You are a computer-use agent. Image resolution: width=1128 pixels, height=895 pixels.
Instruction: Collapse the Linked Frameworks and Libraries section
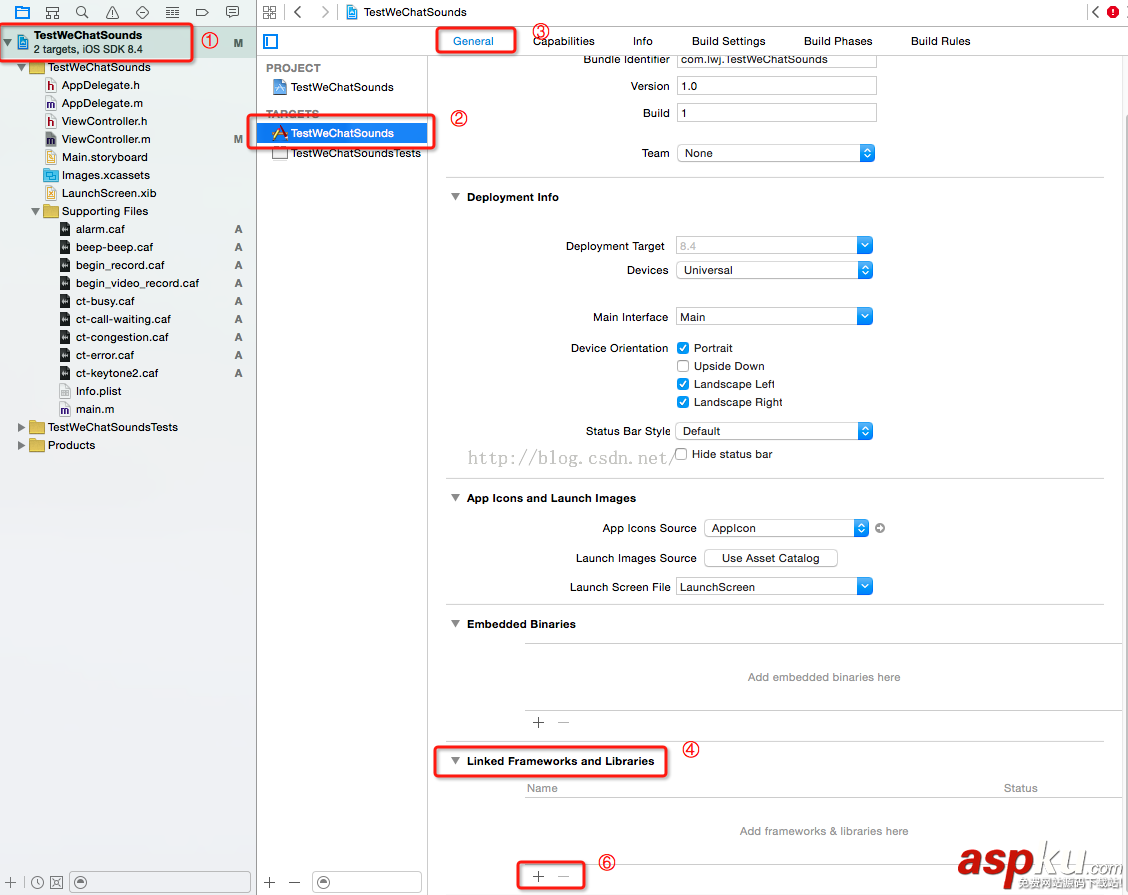click(455, 760)
